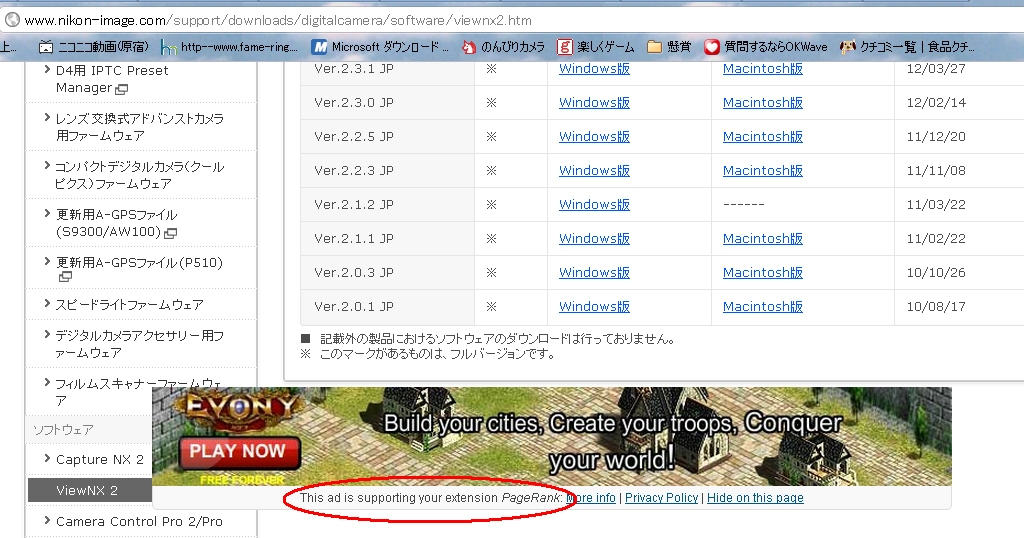
Task: Download Macintosh版 for Ver.2.3.1 JP
Action: pos(763,69)
